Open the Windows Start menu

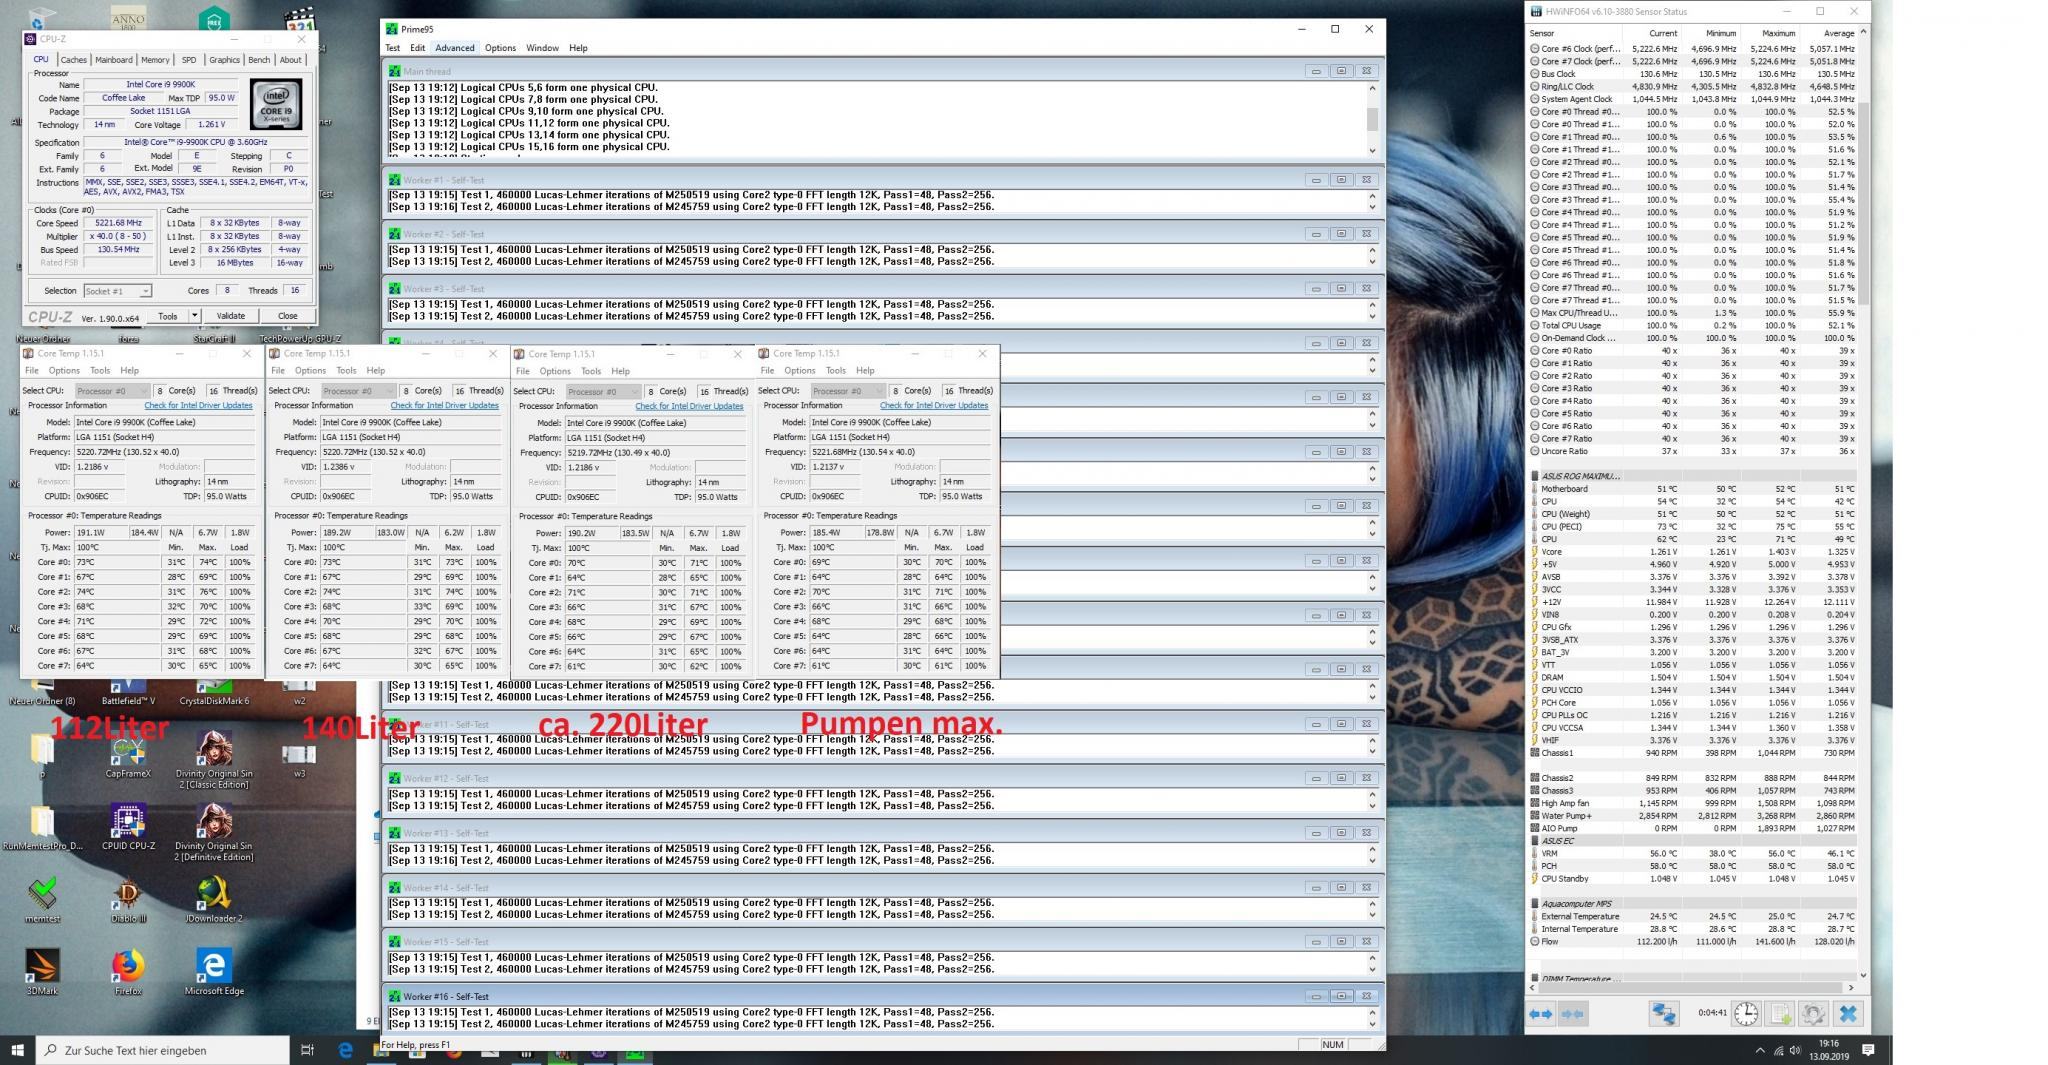tap(17, 1050)
